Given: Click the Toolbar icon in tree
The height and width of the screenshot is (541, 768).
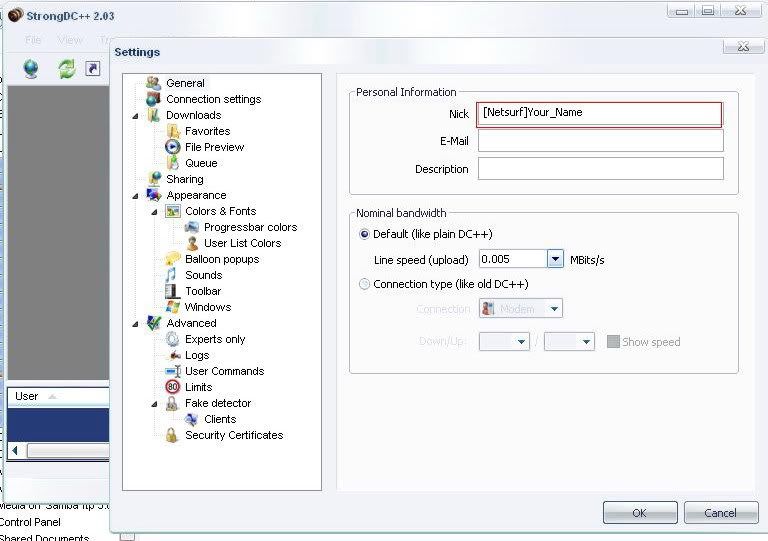Looking at the screenshot, I should click(x=172, y=291).
